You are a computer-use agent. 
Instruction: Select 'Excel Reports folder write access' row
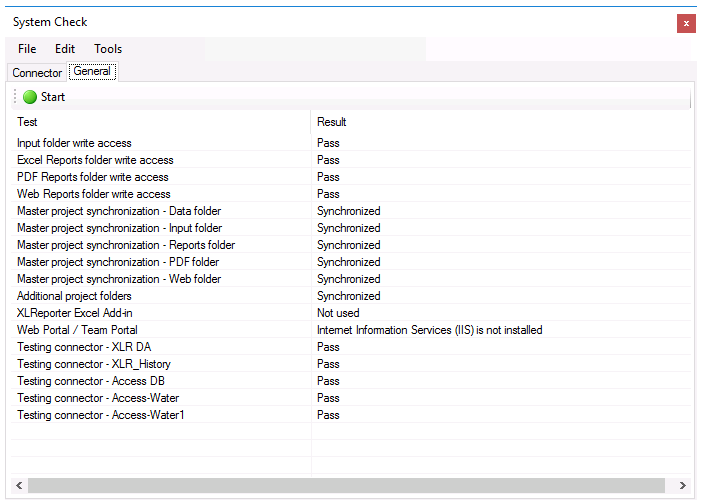[351, 160]
